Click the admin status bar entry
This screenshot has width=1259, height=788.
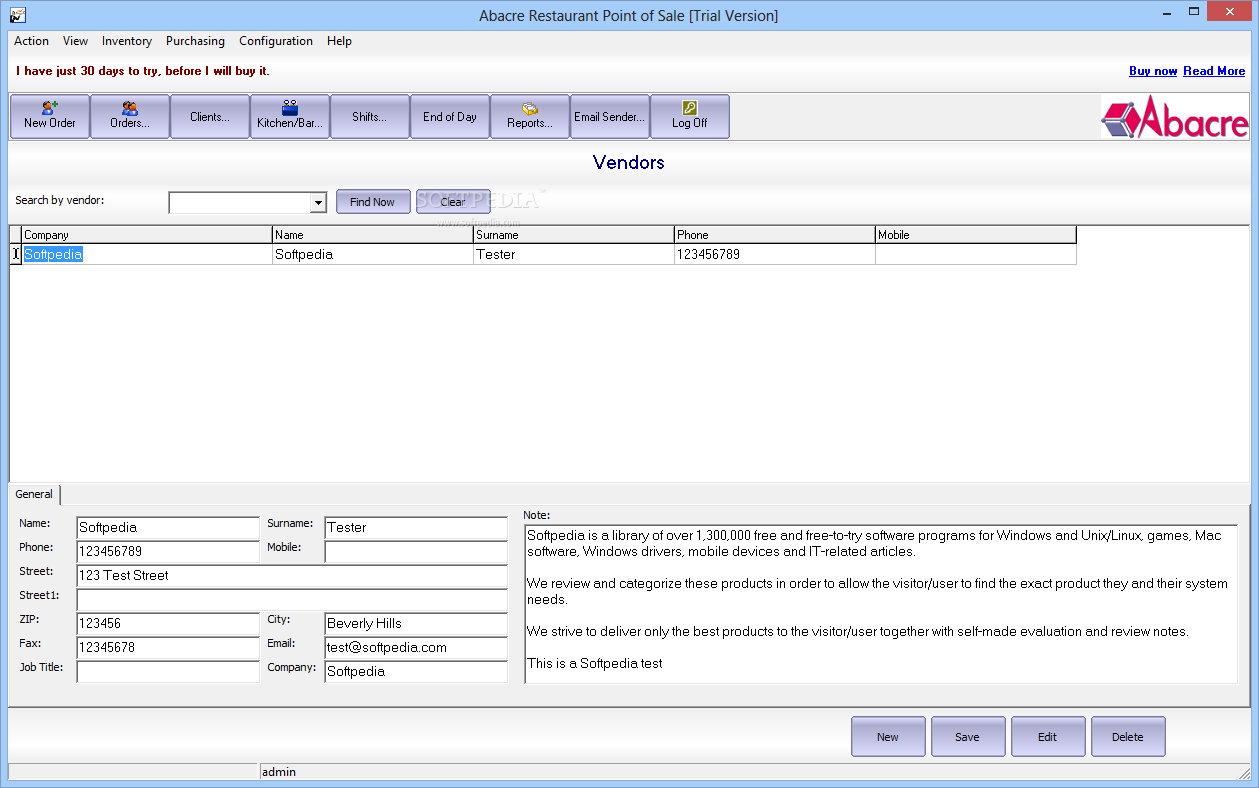[x=279, y=772]
